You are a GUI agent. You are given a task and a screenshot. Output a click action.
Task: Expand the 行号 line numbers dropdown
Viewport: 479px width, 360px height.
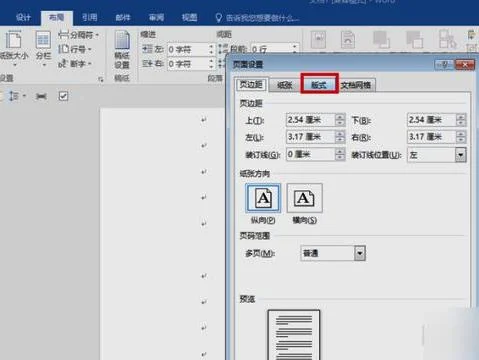click(75, 49)
